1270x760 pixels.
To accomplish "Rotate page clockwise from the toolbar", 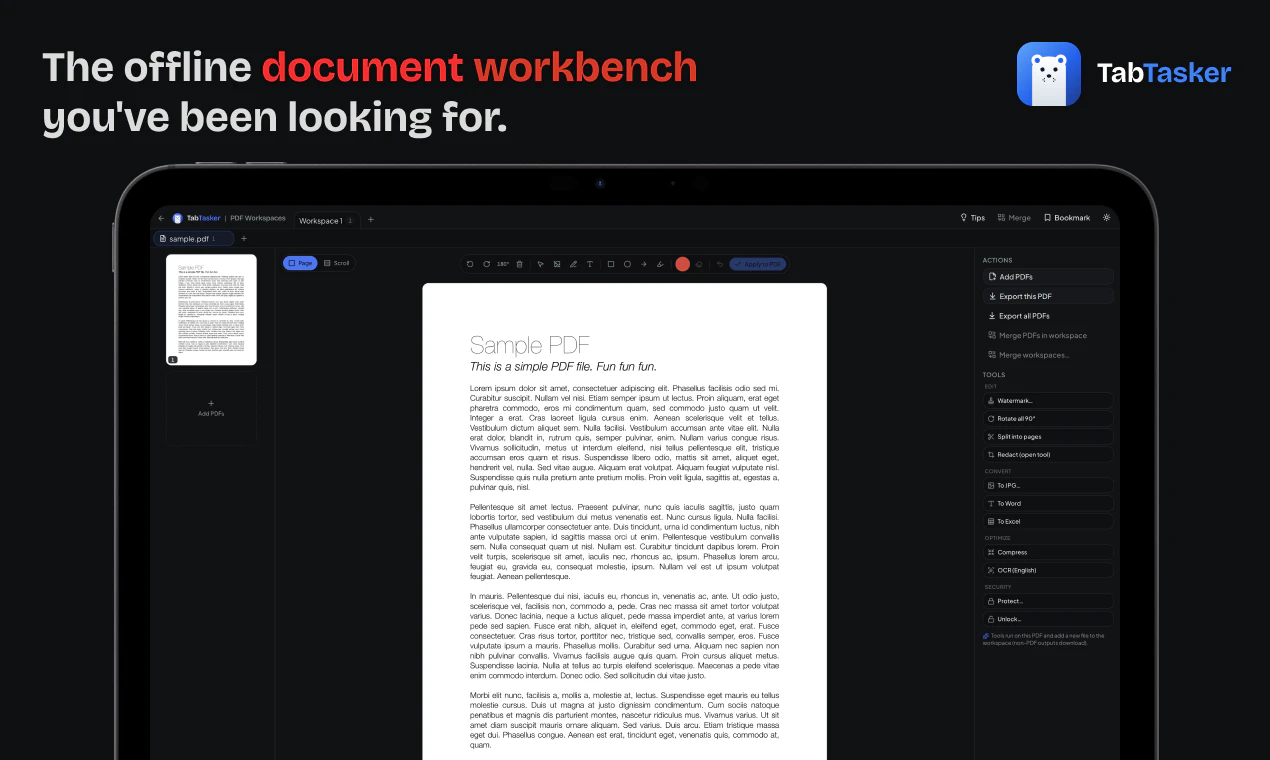I will 486,264.
